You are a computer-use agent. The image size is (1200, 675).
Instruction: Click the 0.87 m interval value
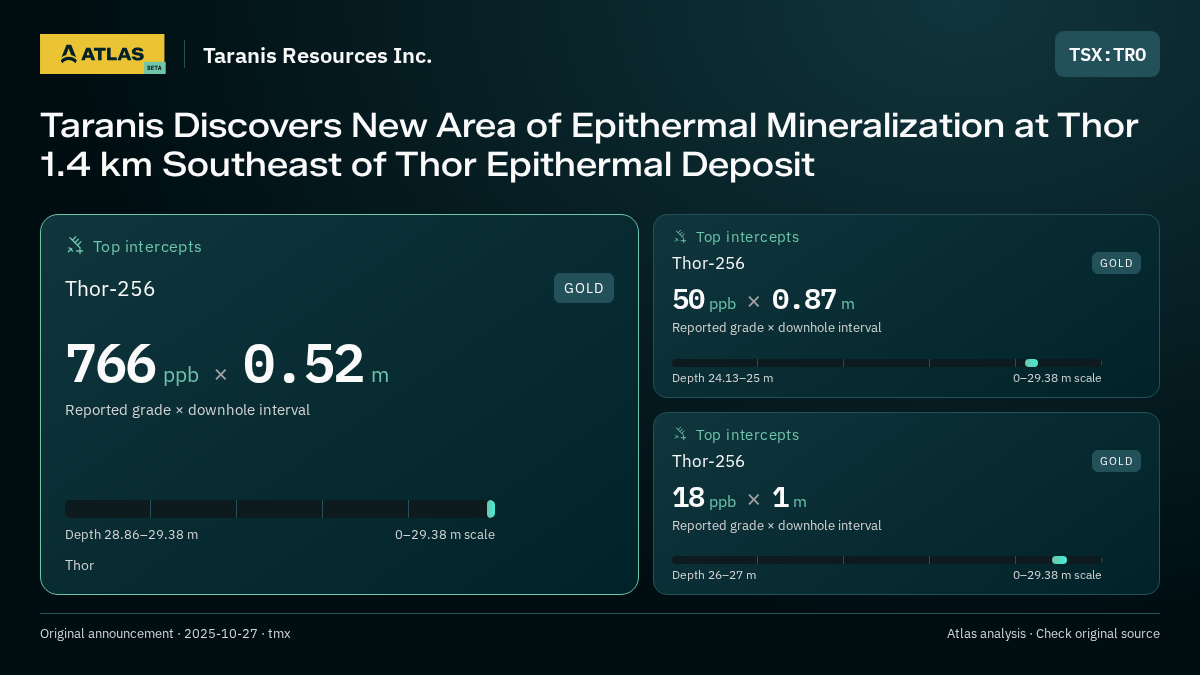coord(813,300)
